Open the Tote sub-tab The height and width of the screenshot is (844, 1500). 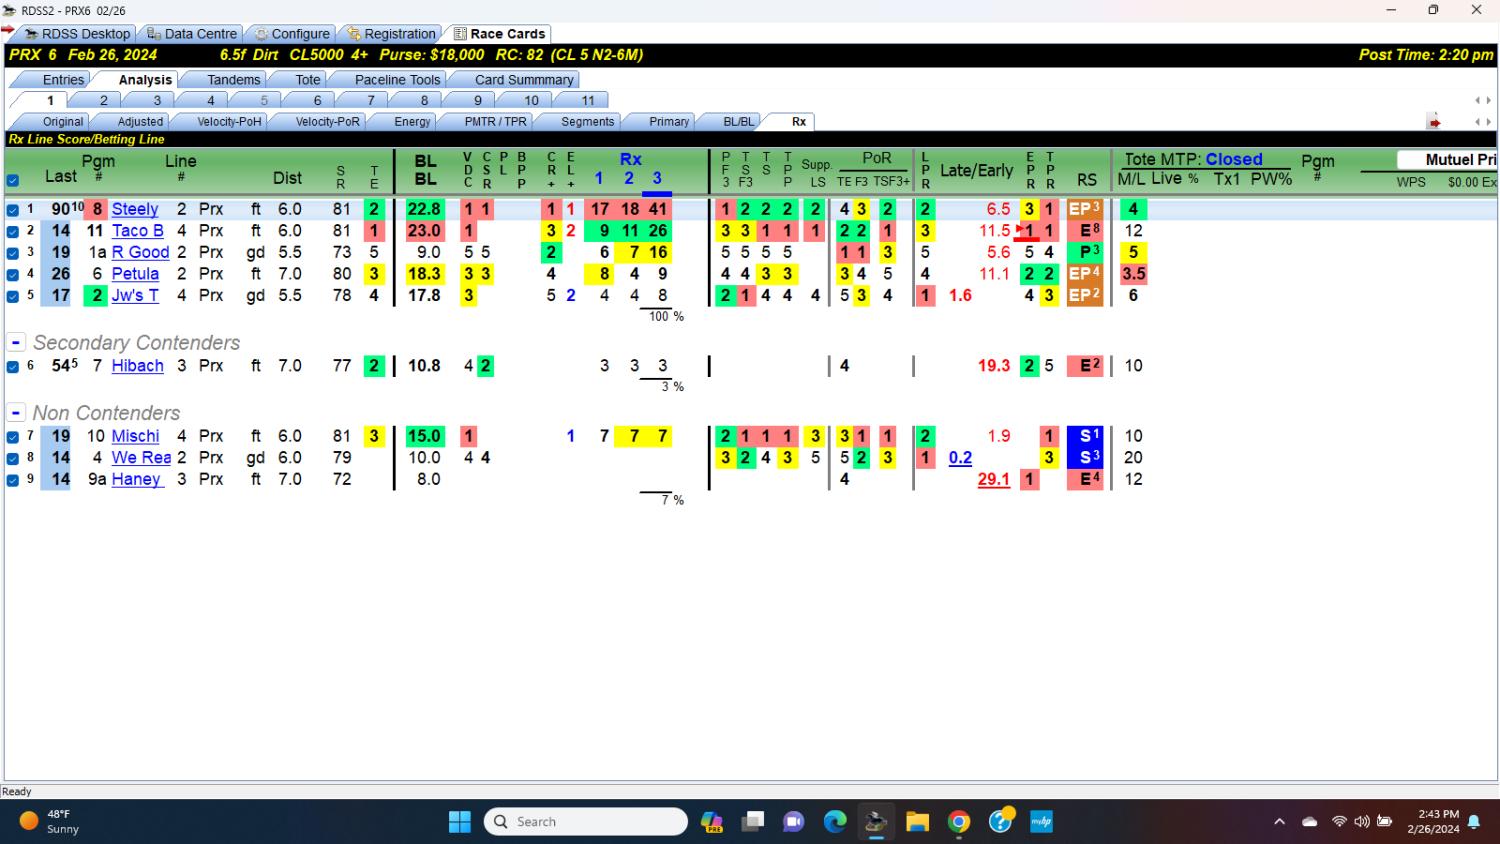(x=307, y=80)
